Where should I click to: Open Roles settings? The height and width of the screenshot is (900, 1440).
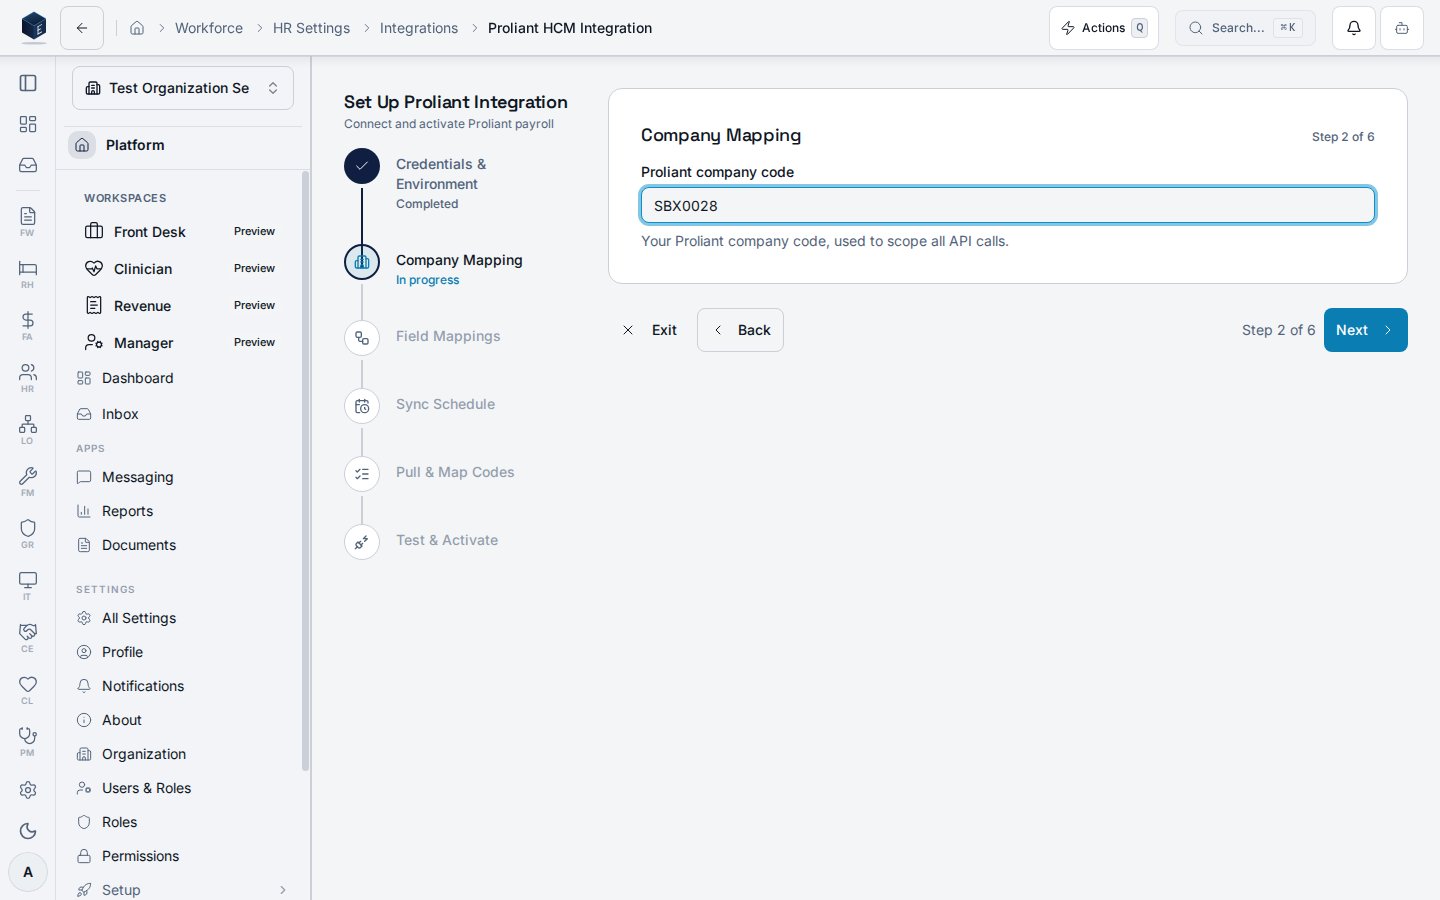tap(183, 822)
